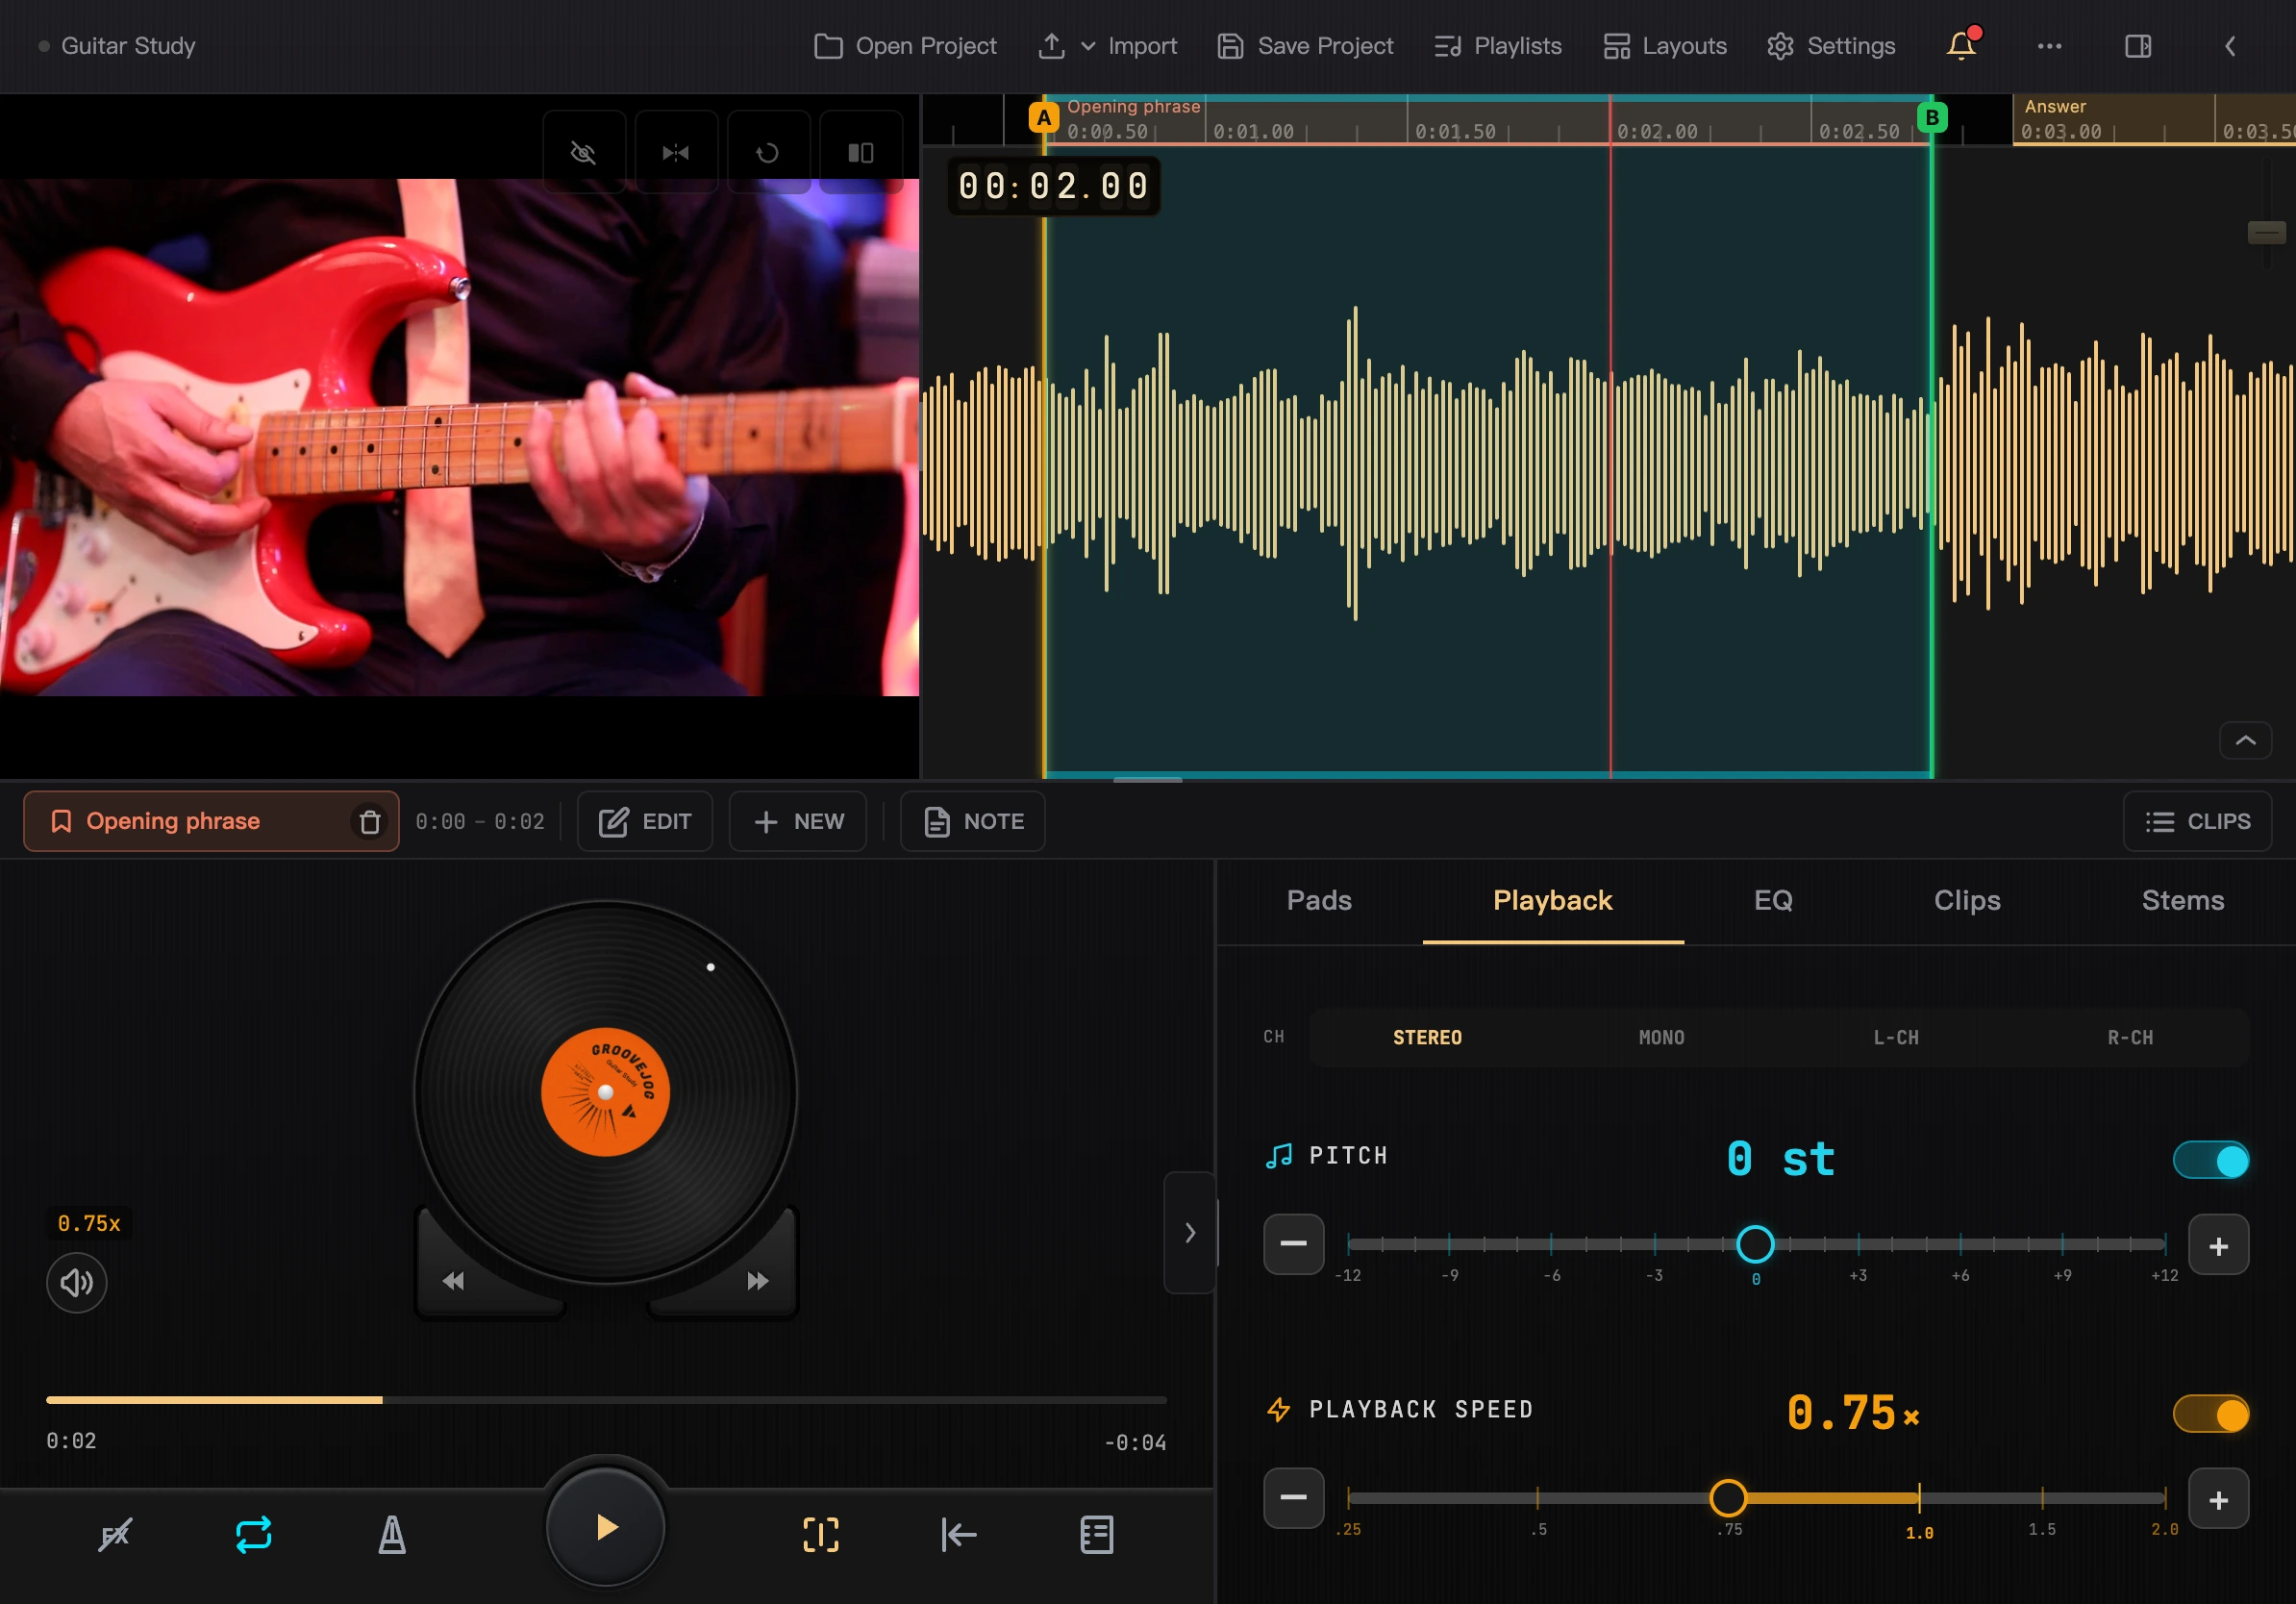Click the EDIT button
The height and width of the screenshot is (1604, 2296).
645,821
